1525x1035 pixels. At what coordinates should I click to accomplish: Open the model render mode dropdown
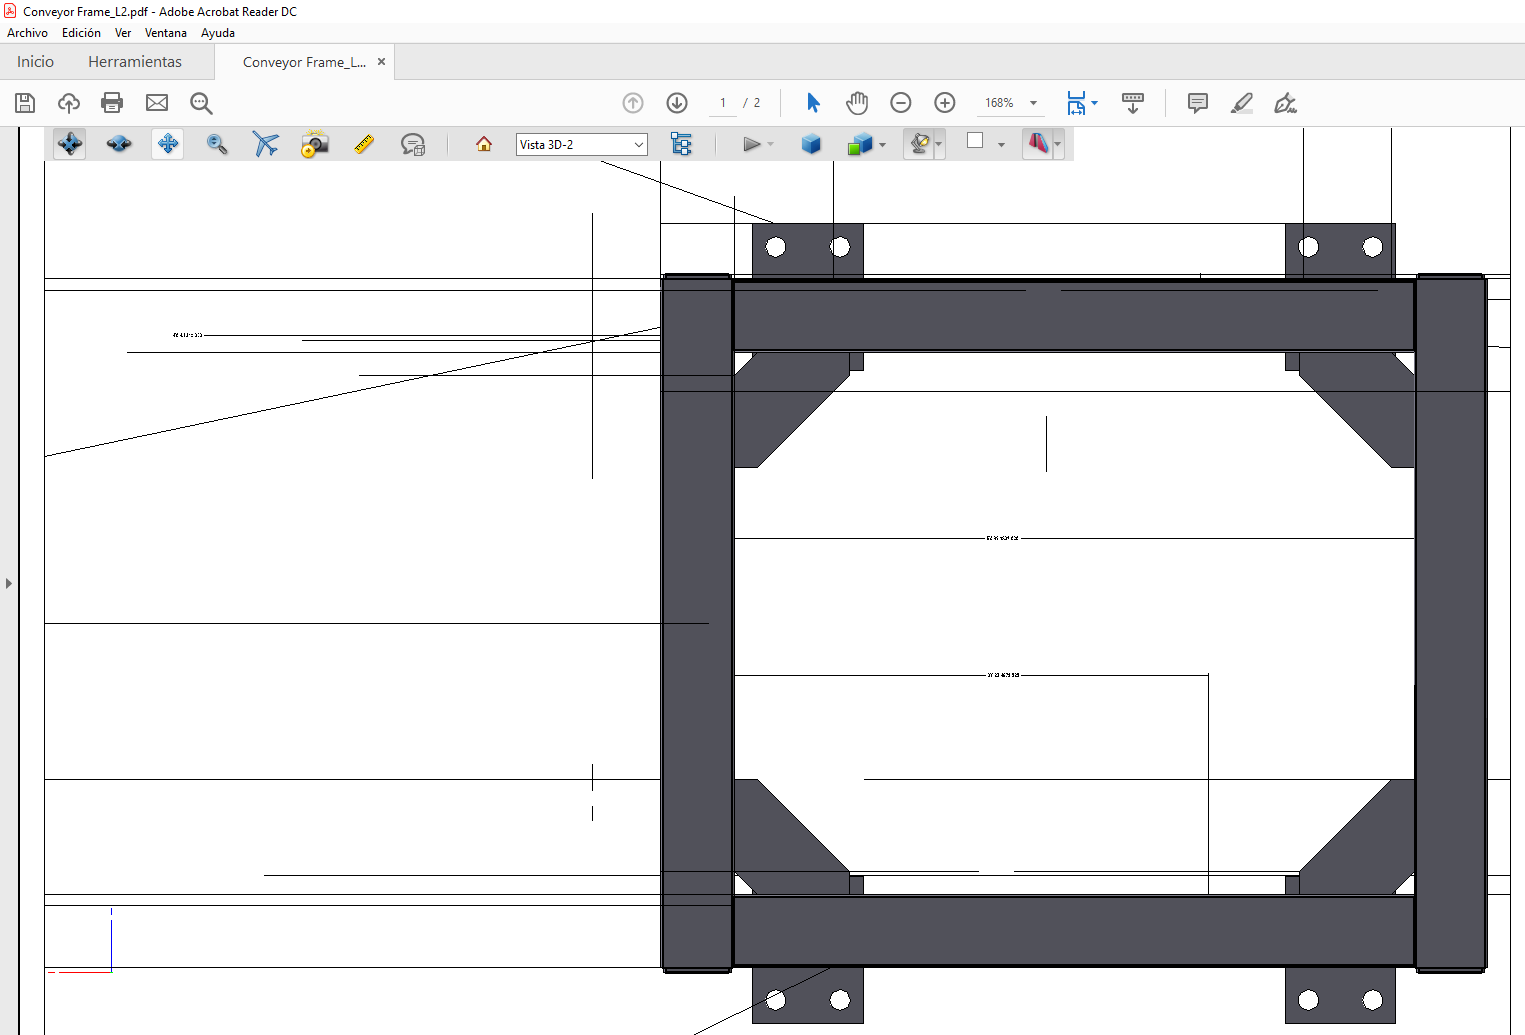pyautogui.click(x=881, y=143)
